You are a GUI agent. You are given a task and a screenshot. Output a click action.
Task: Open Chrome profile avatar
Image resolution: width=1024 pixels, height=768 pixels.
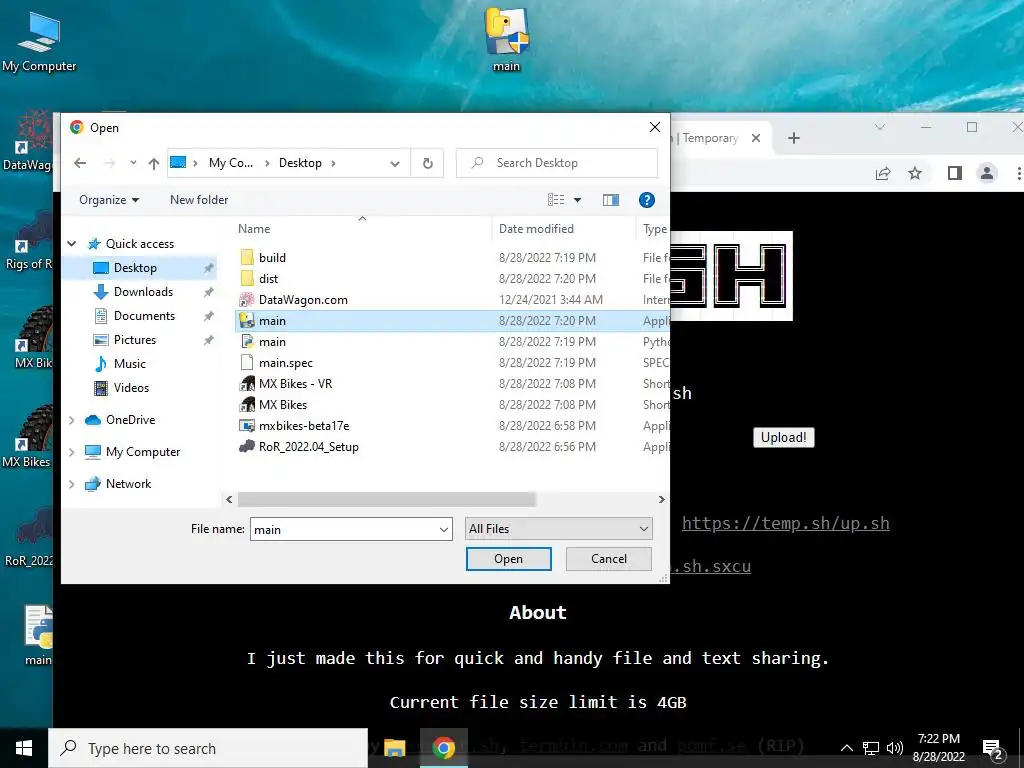[987, 173]
